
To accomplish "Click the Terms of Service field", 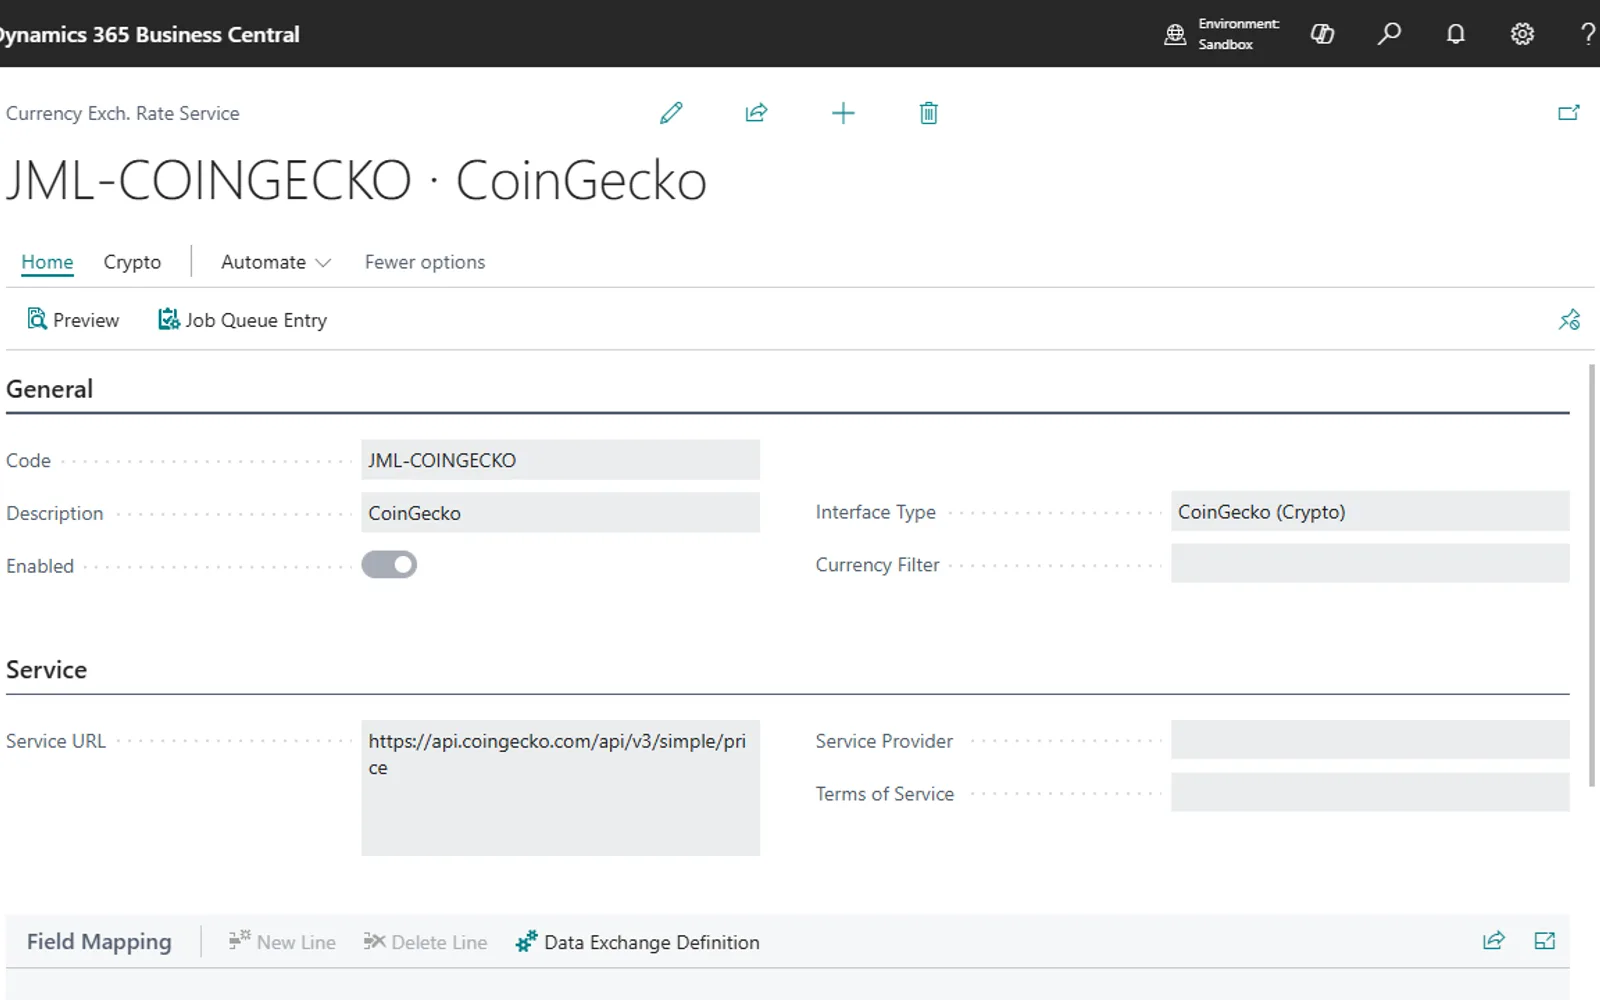I will 1370,793.
